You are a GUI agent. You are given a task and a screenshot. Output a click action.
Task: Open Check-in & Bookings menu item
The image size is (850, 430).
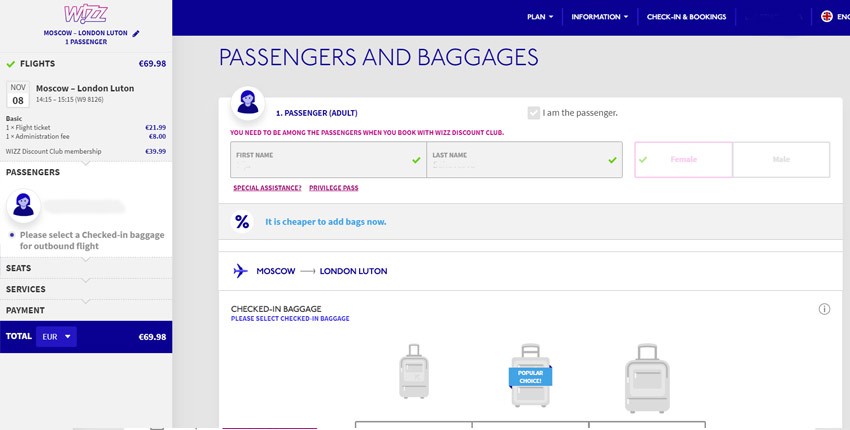(686, 17)
